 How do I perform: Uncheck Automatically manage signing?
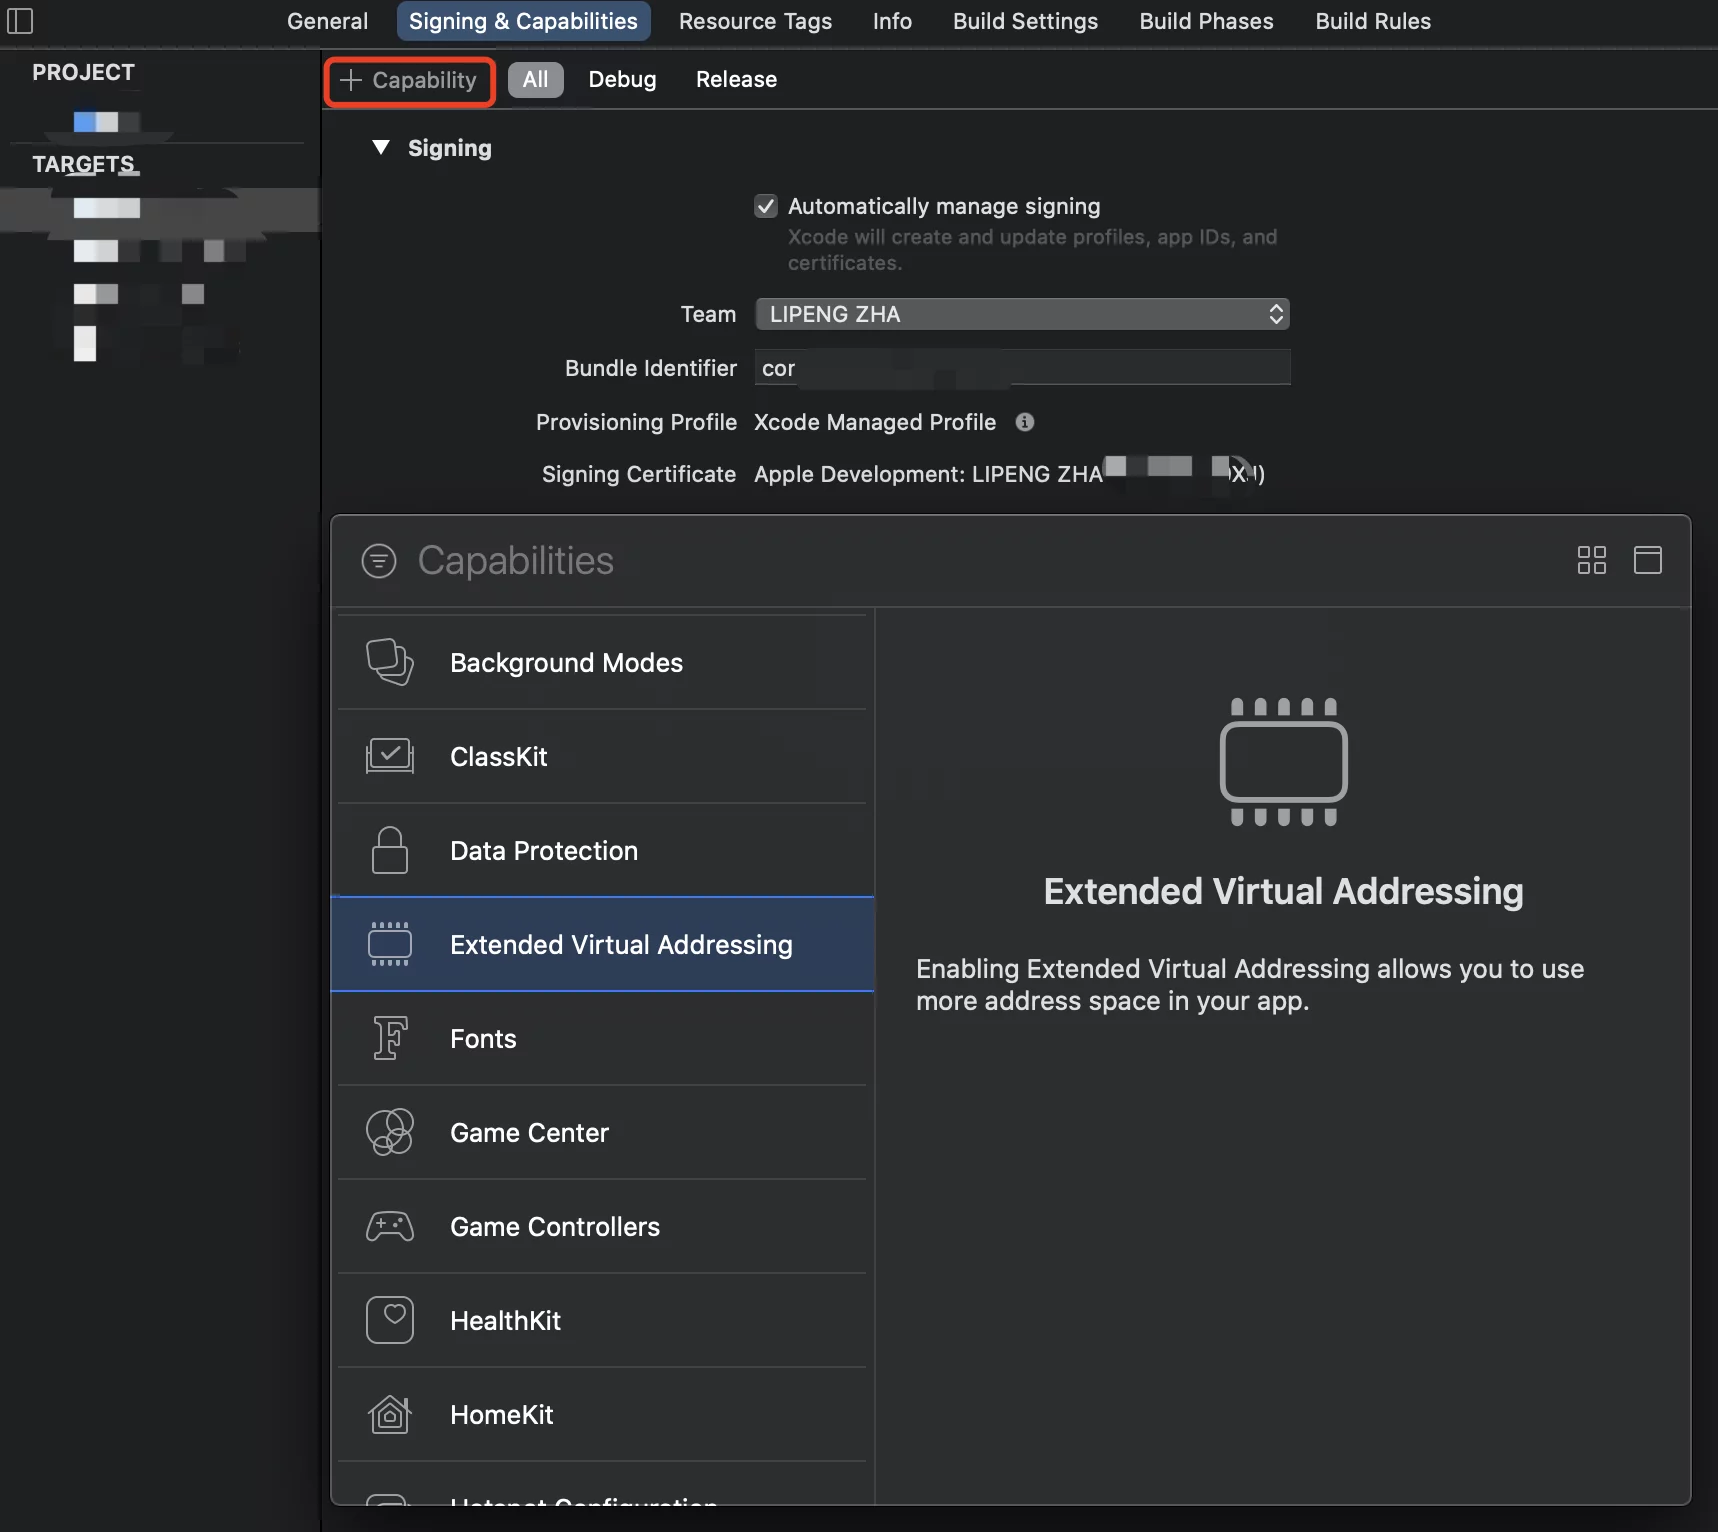pos(766,206)
